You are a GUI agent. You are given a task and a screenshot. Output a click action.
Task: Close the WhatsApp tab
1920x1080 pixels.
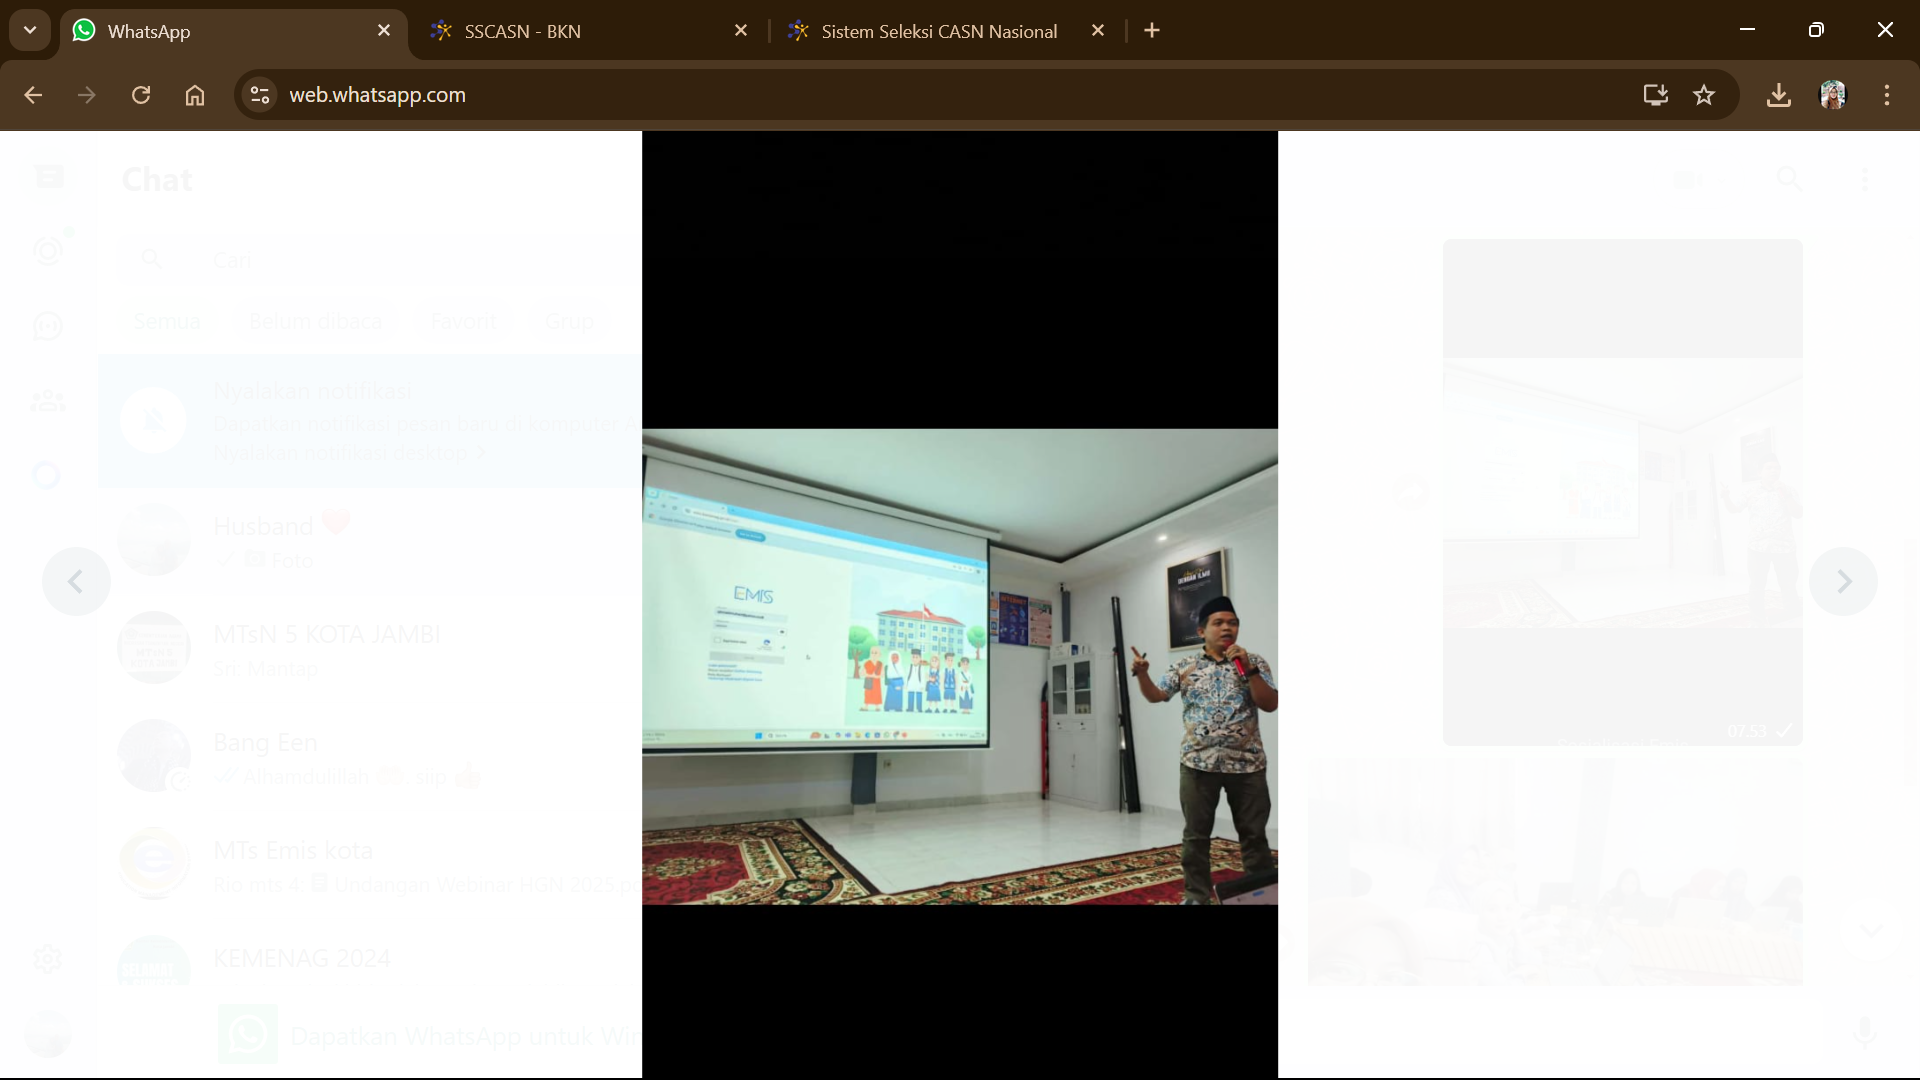[x=384, y=31]
